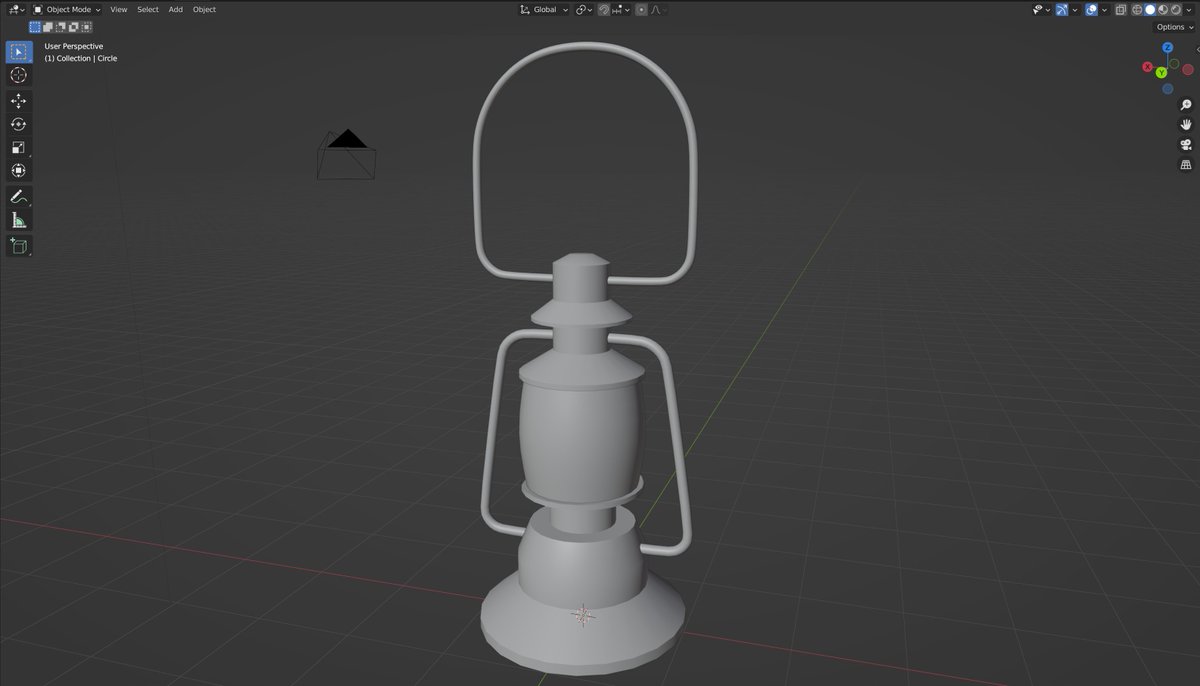Switch to the 3D Cursor tool

click(x=18, y=76)
